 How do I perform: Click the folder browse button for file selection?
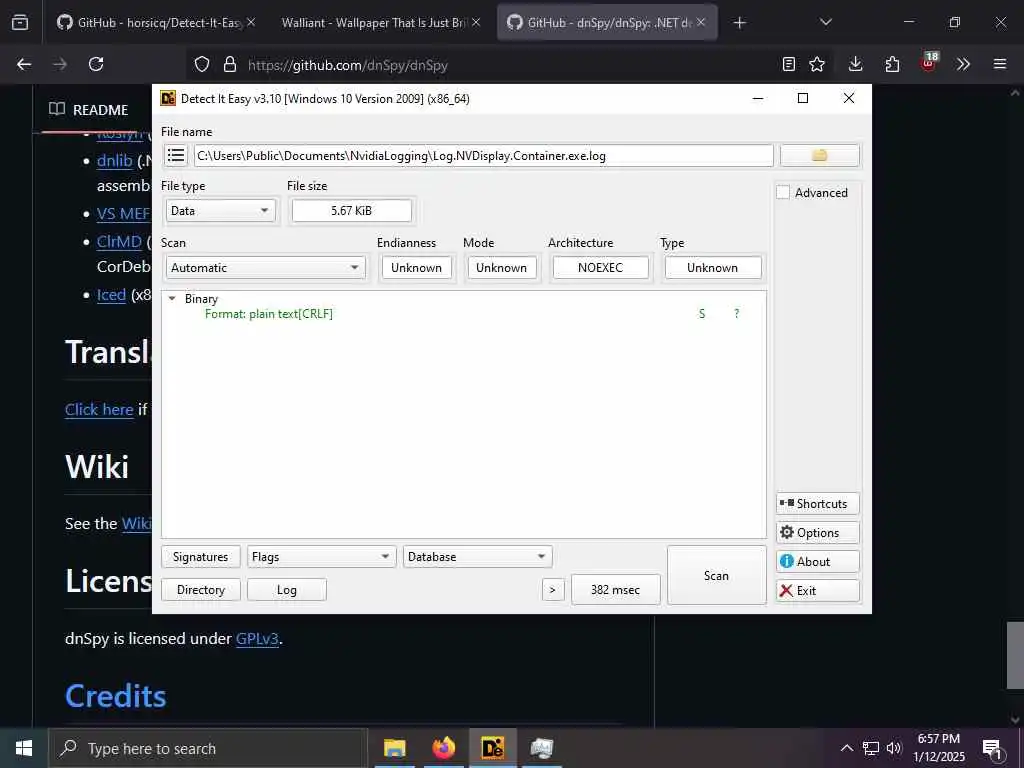click(820, 155)
